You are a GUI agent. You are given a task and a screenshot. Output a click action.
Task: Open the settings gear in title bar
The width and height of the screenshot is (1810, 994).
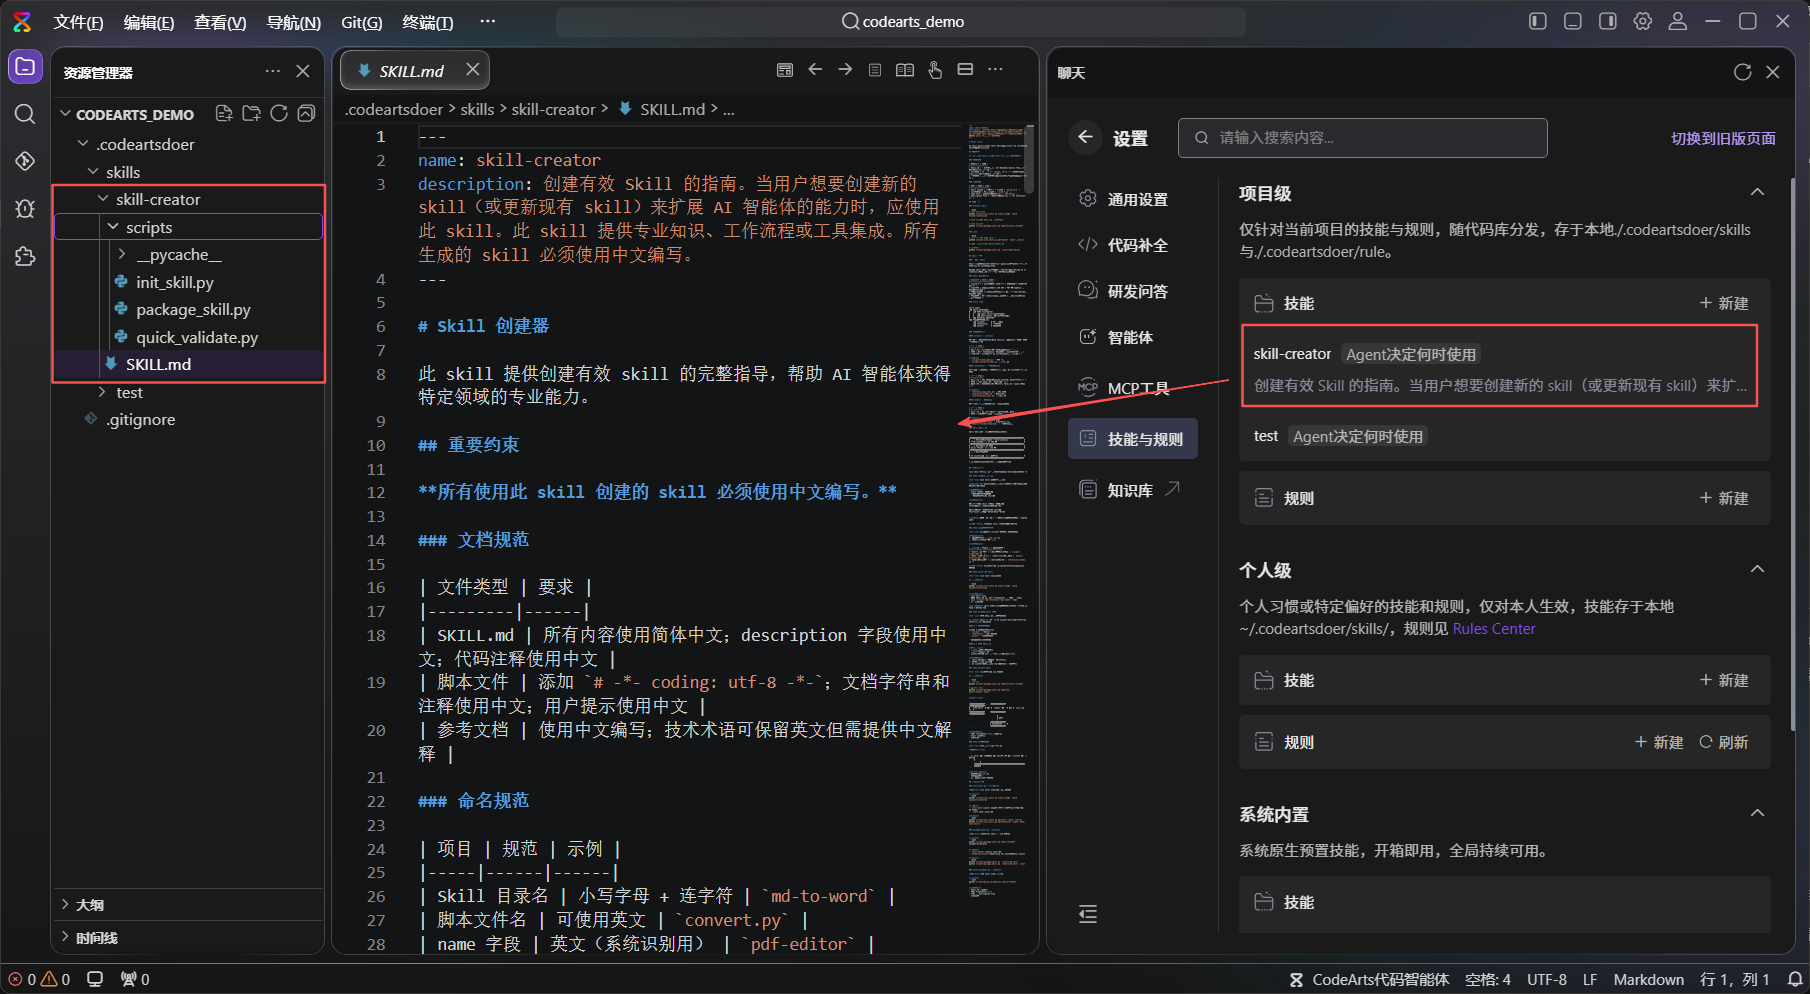pos(1643,21)
